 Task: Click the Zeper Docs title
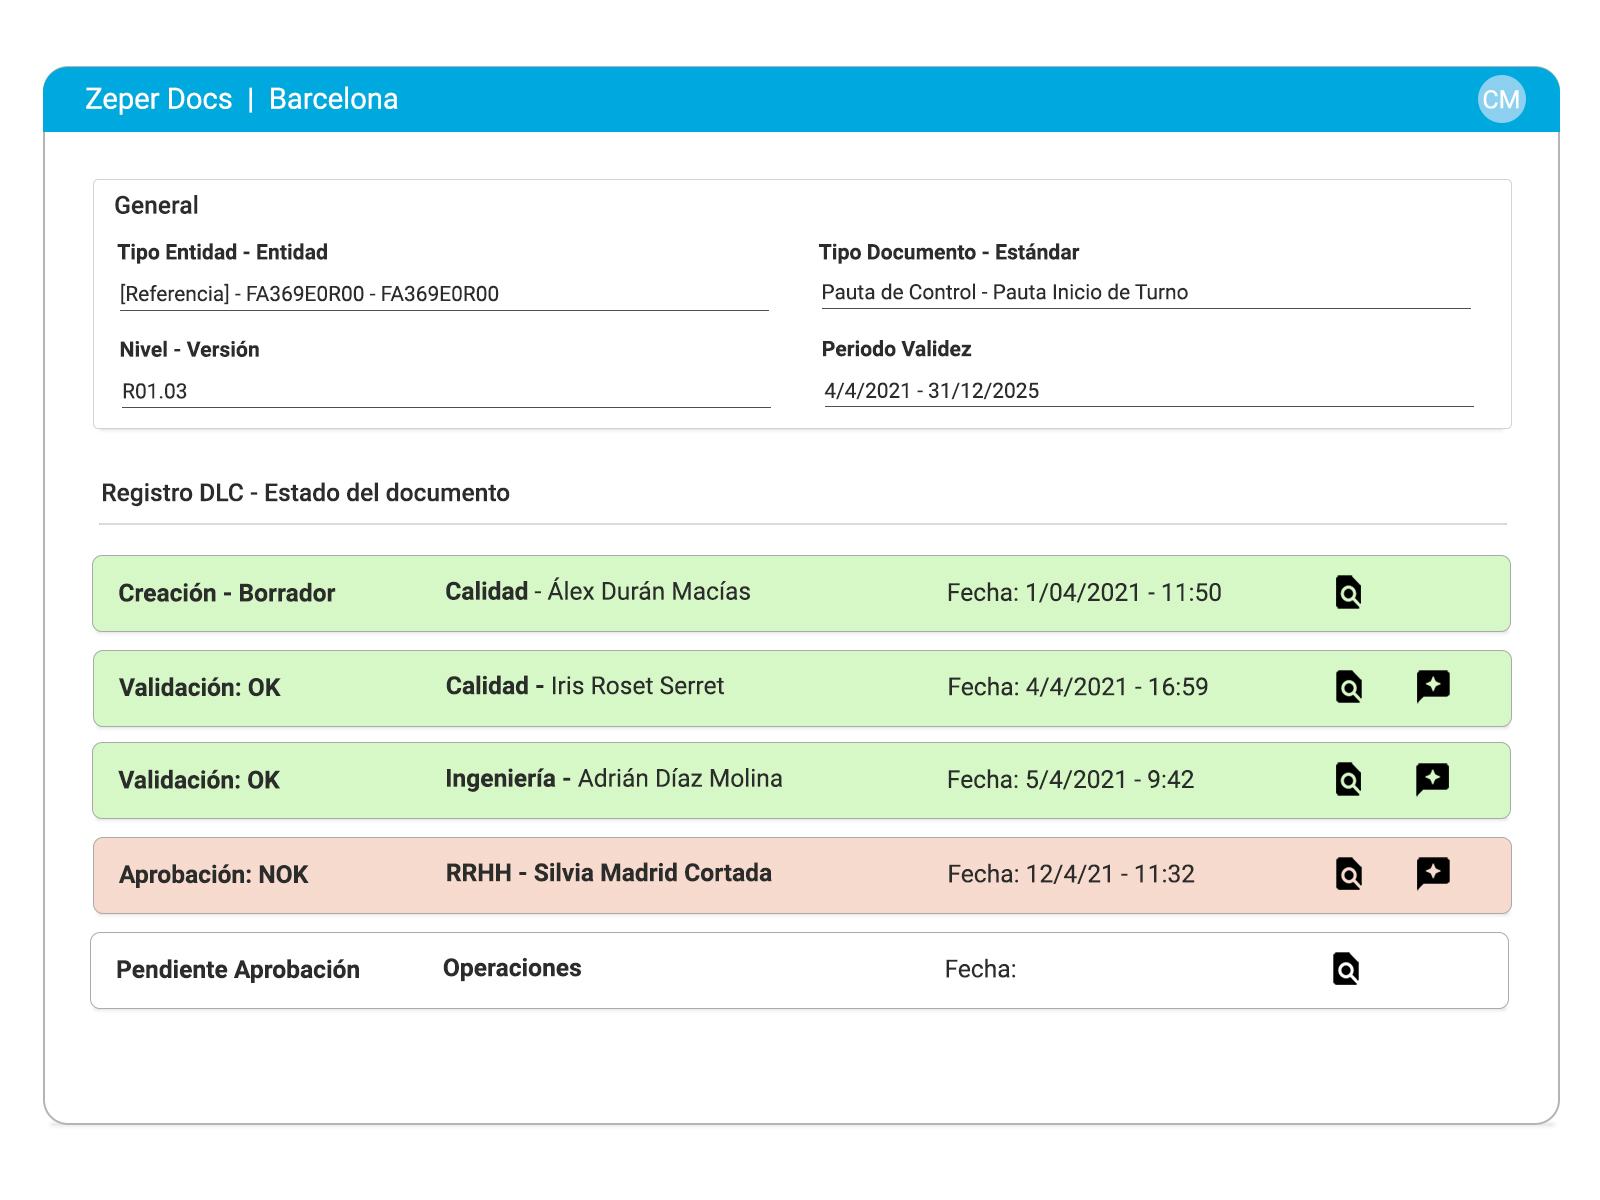pyautogui.click(x=159, y=99)
